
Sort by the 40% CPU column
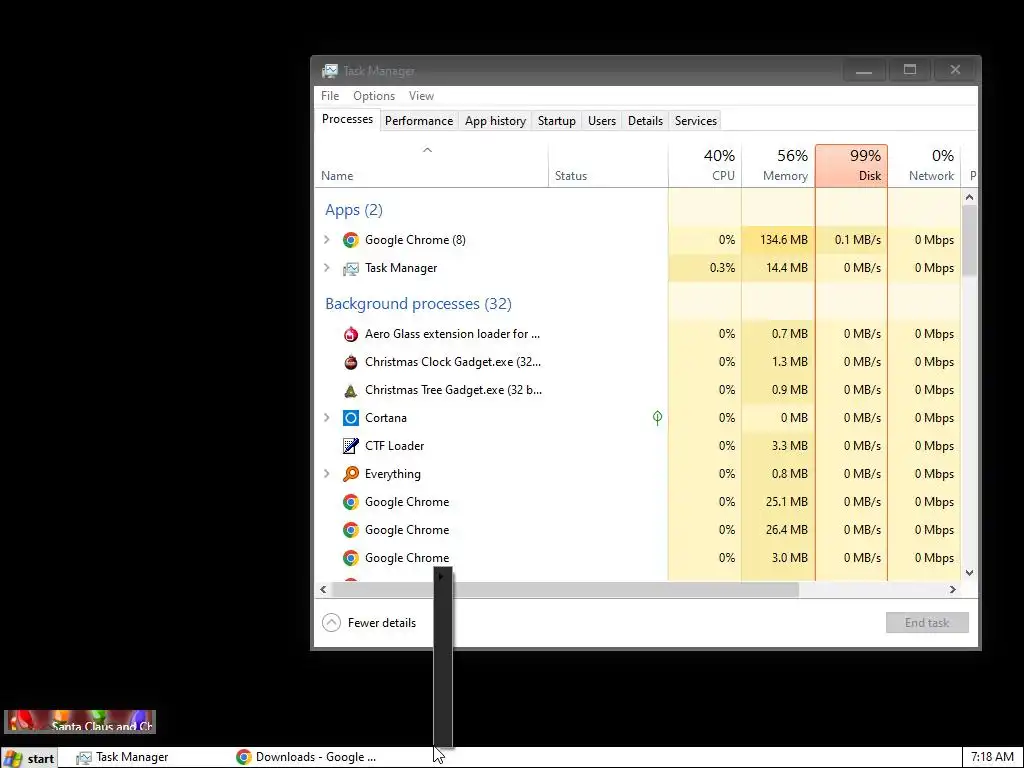point(705,166)
